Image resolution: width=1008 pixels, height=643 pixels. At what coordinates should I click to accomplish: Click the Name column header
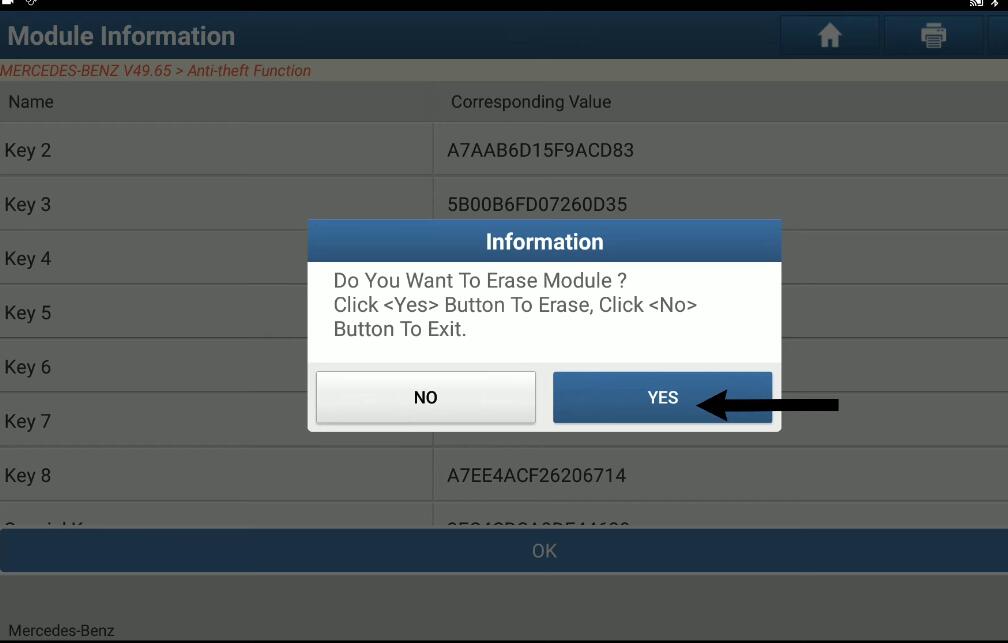31,102
